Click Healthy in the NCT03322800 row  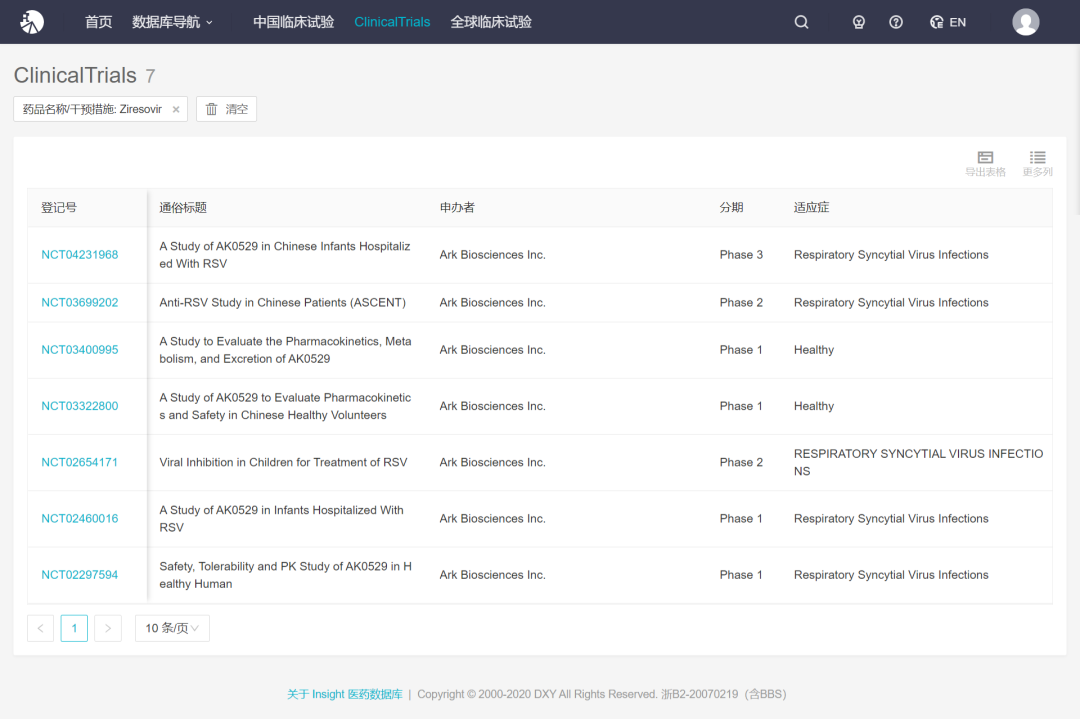(813, 406)
